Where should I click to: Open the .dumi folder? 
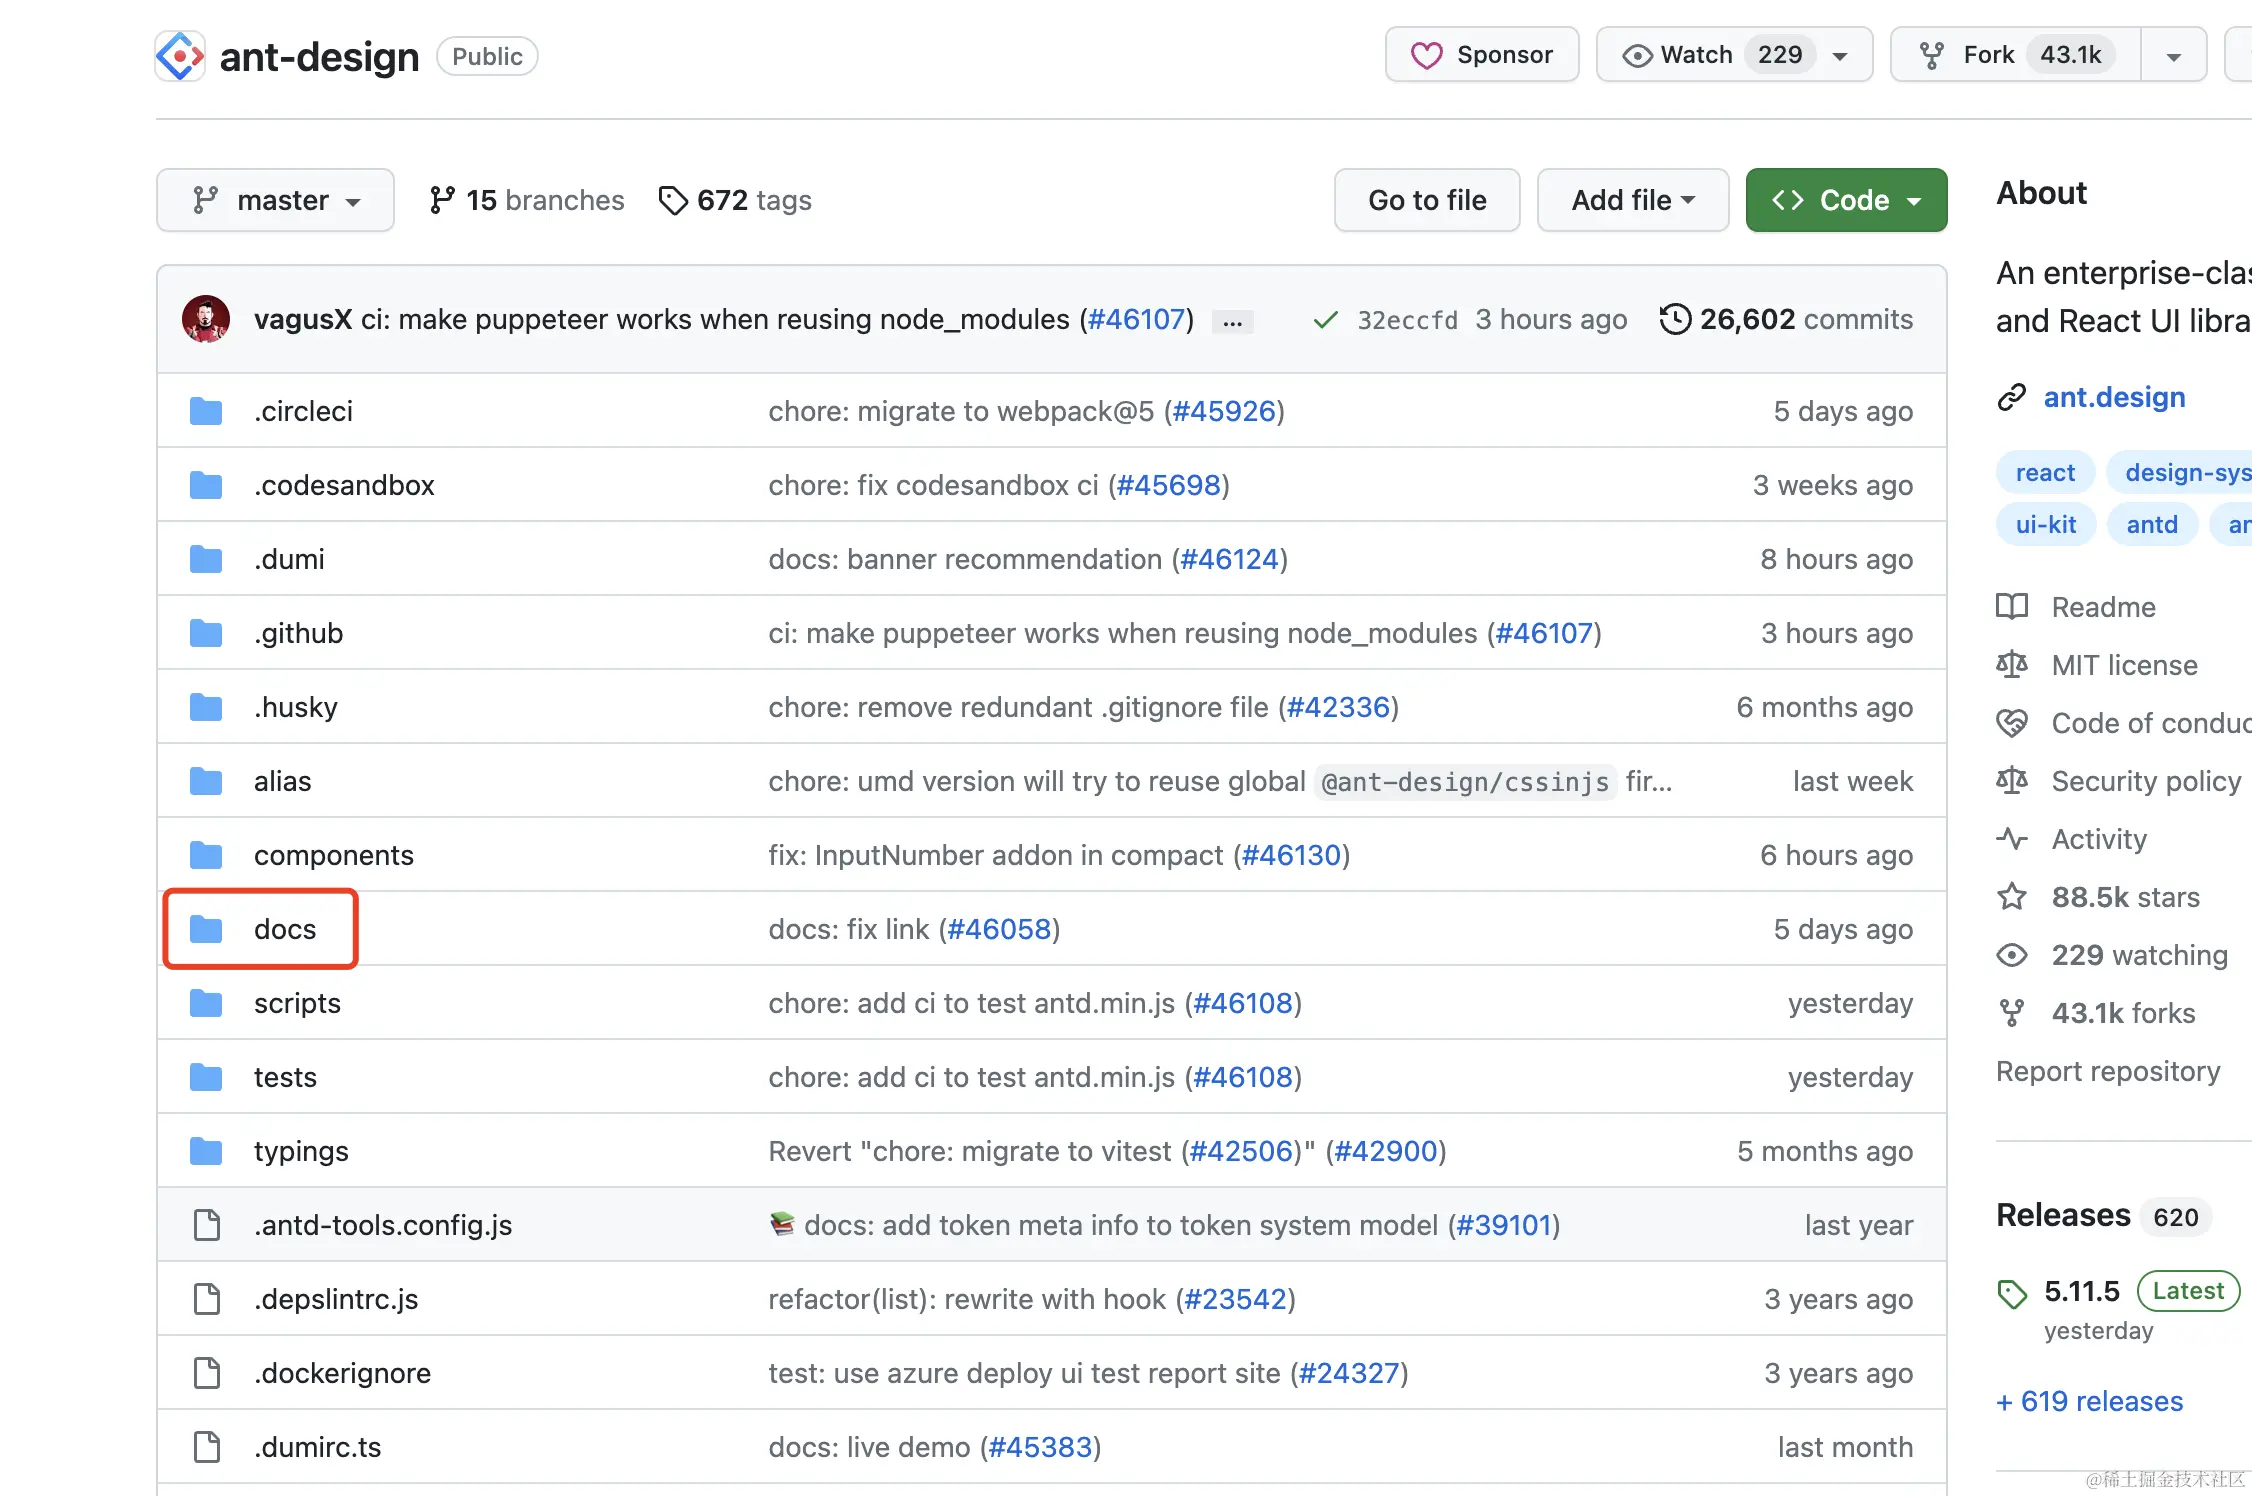tap(289, 559)
